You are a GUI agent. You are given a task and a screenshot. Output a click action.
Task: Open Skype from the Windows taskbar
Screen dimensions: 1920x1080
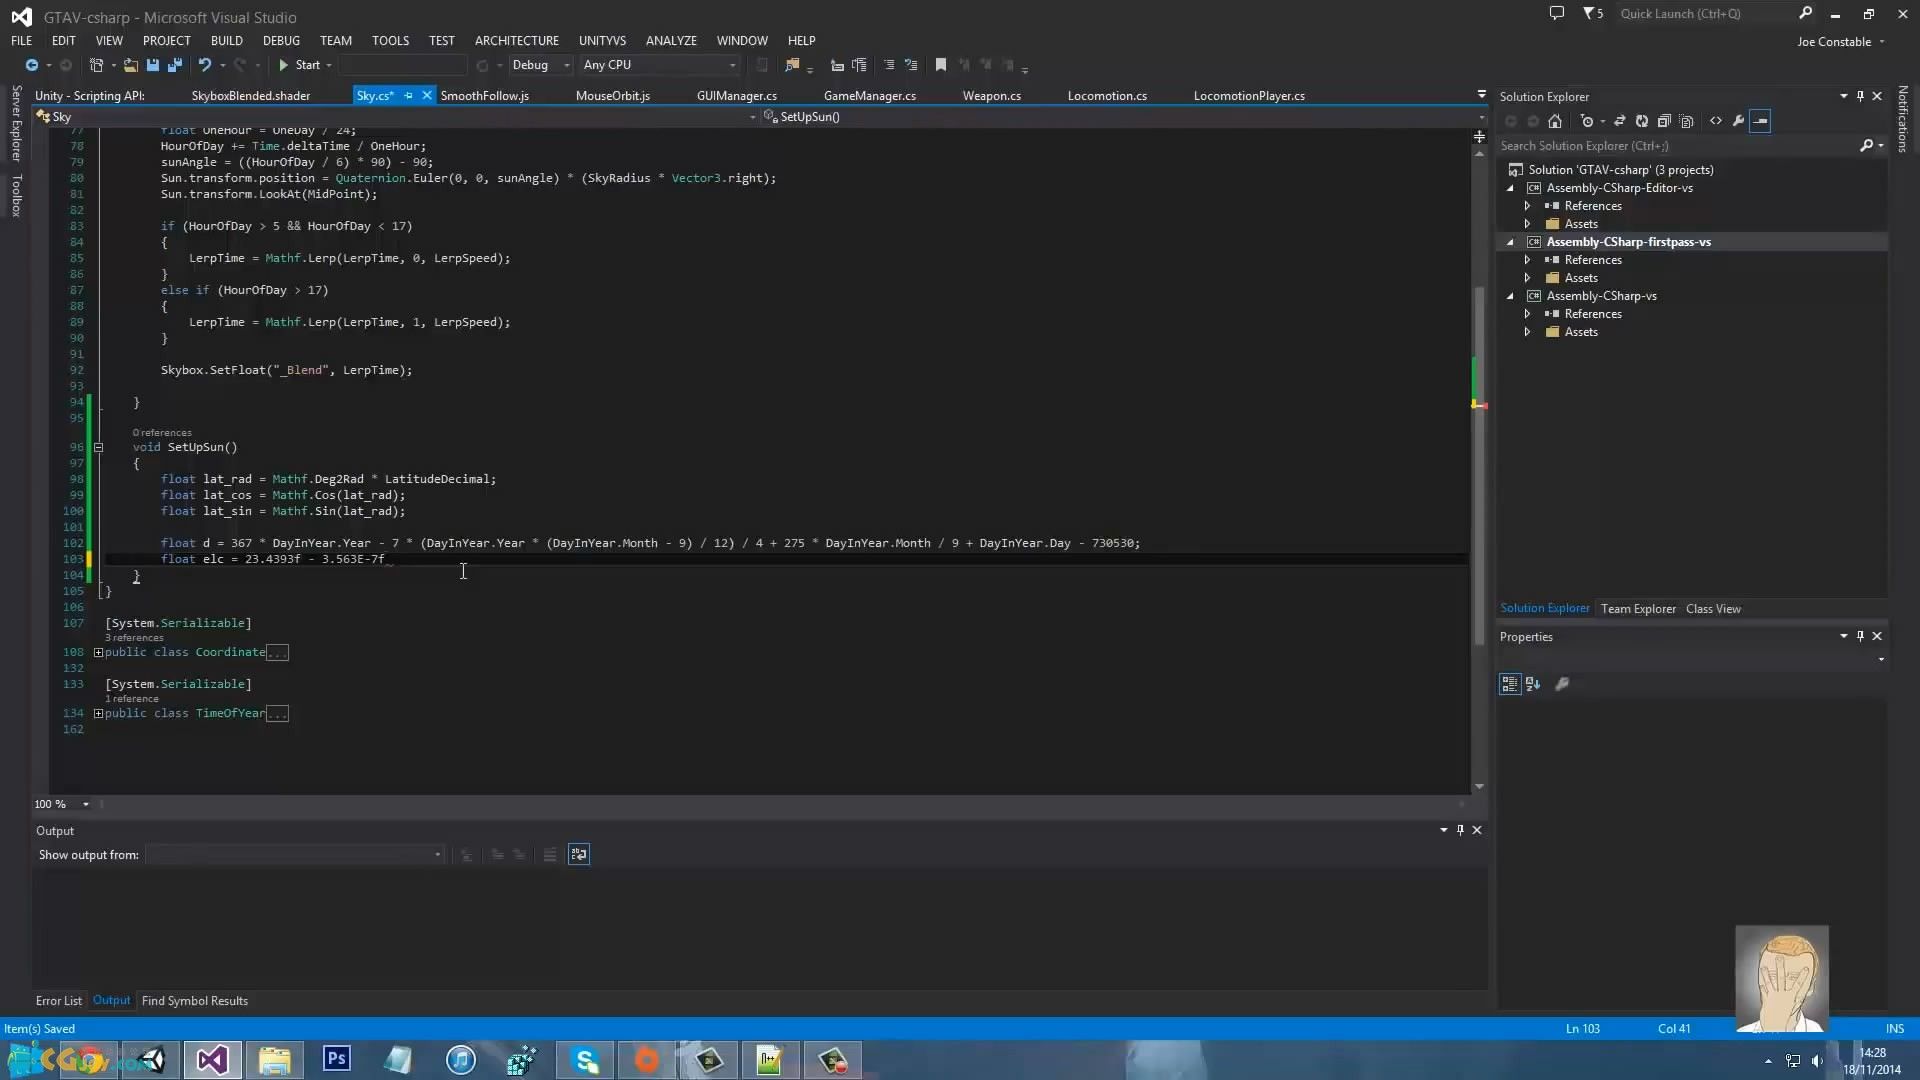click(x=585, y=1059)
